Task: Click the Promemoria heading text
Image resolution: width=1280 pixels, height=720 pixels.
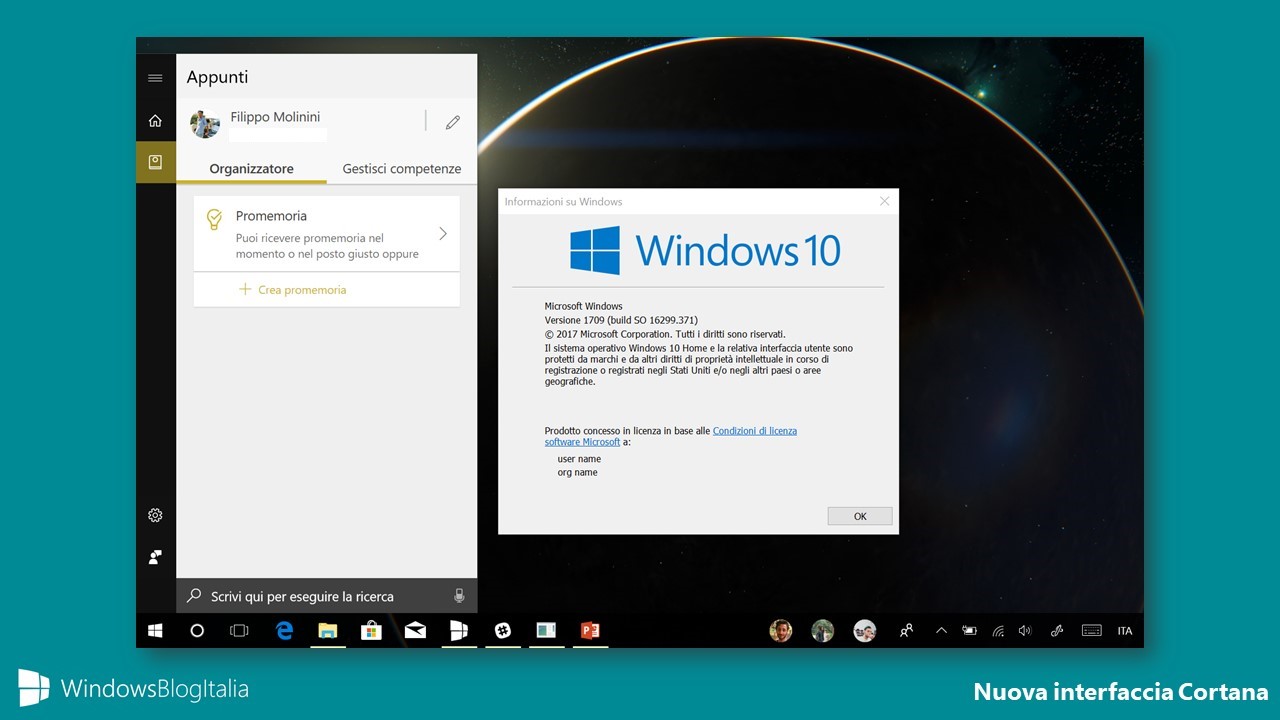Action: (271, 216)
